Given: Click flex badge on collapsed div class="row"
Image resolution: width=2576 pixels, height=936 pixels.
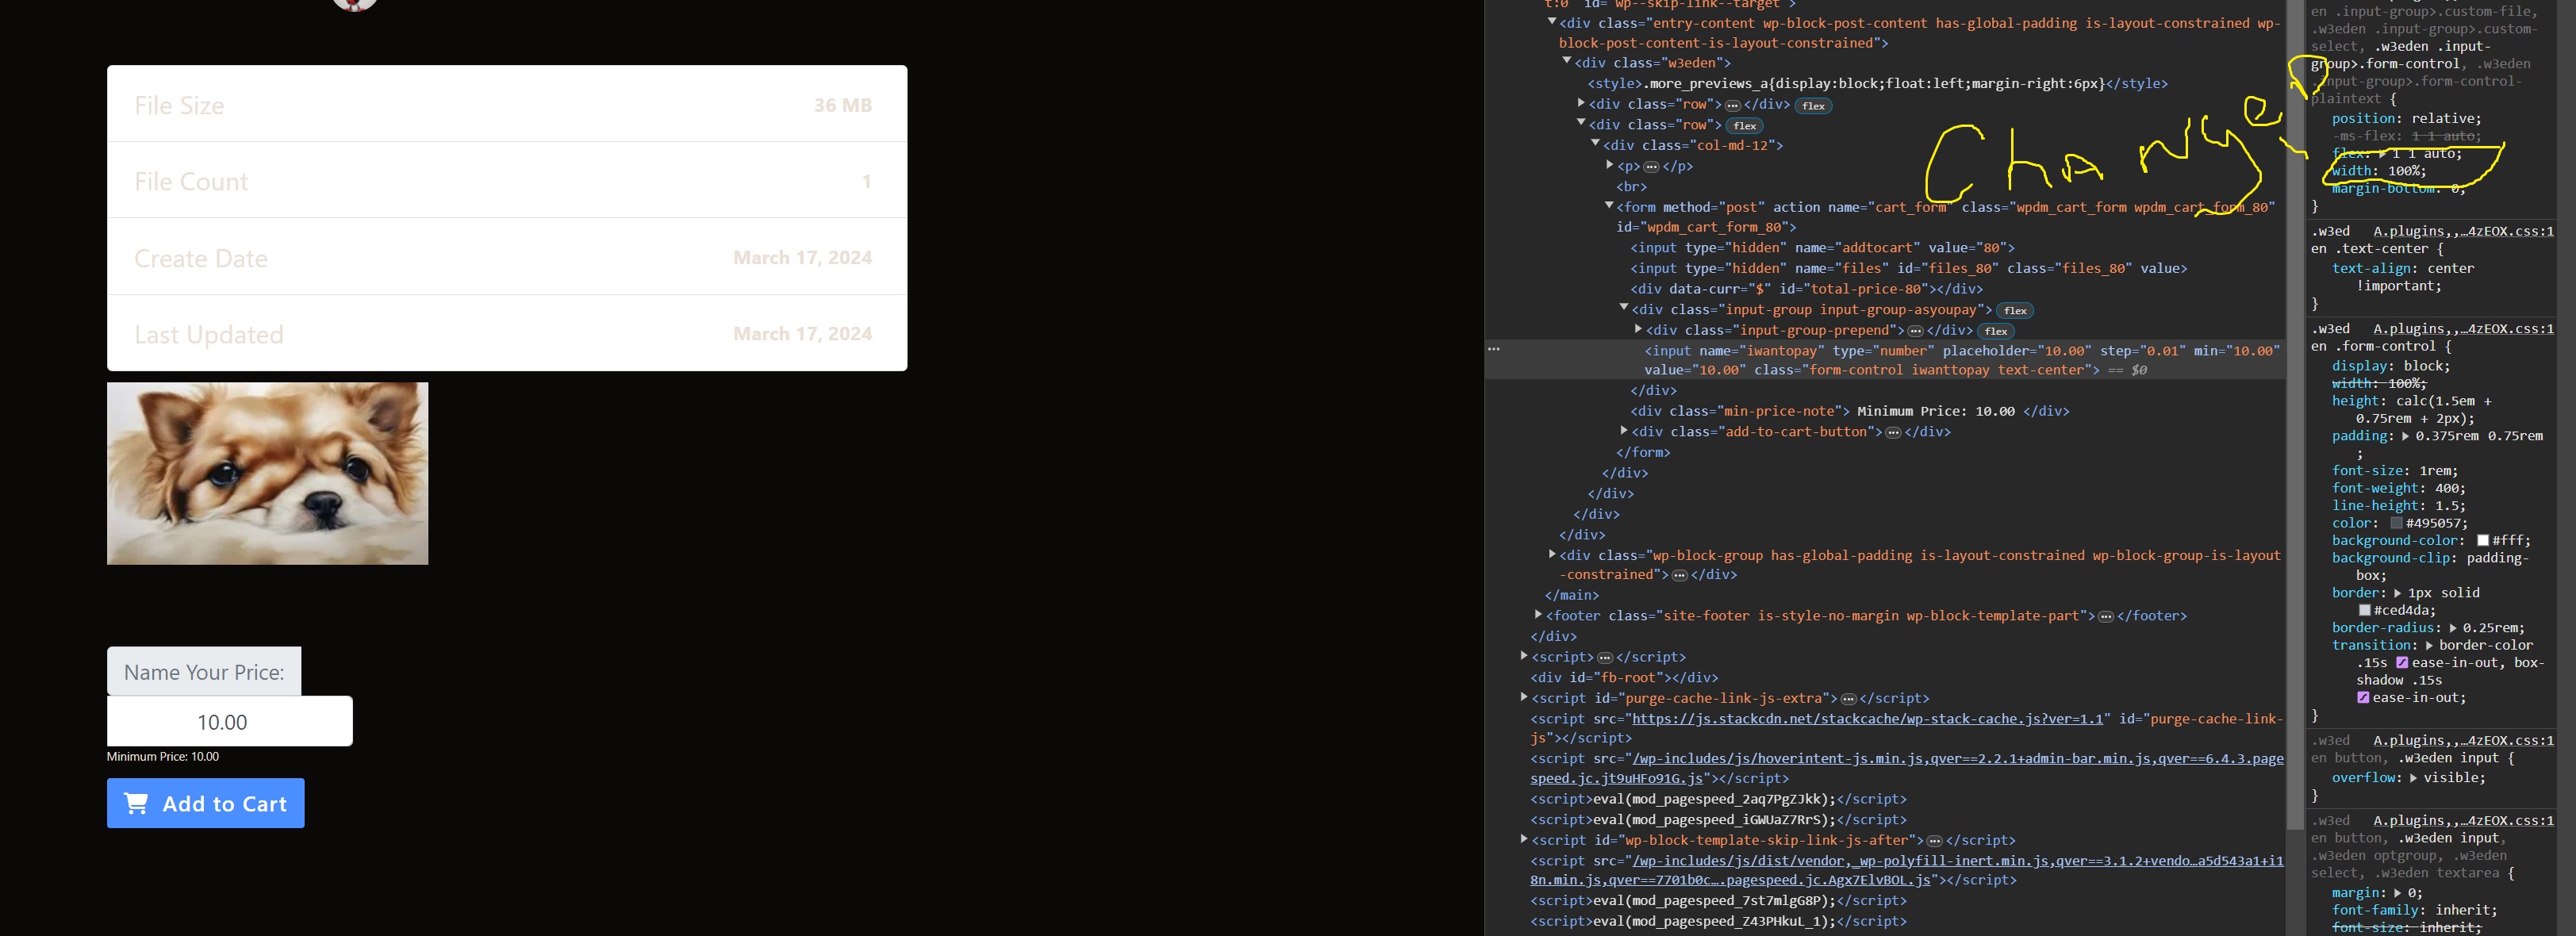Looking at the screenshot, I should [x=1813, y=105].
